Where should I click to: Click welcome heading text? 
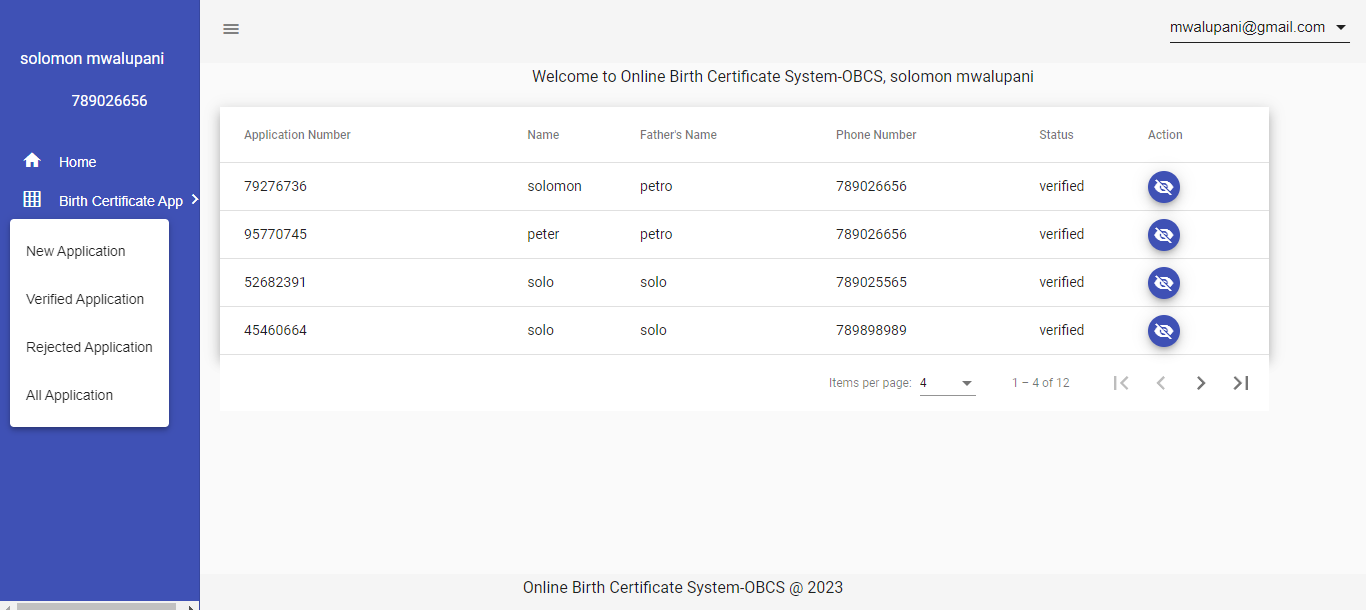tap(783, 76)
